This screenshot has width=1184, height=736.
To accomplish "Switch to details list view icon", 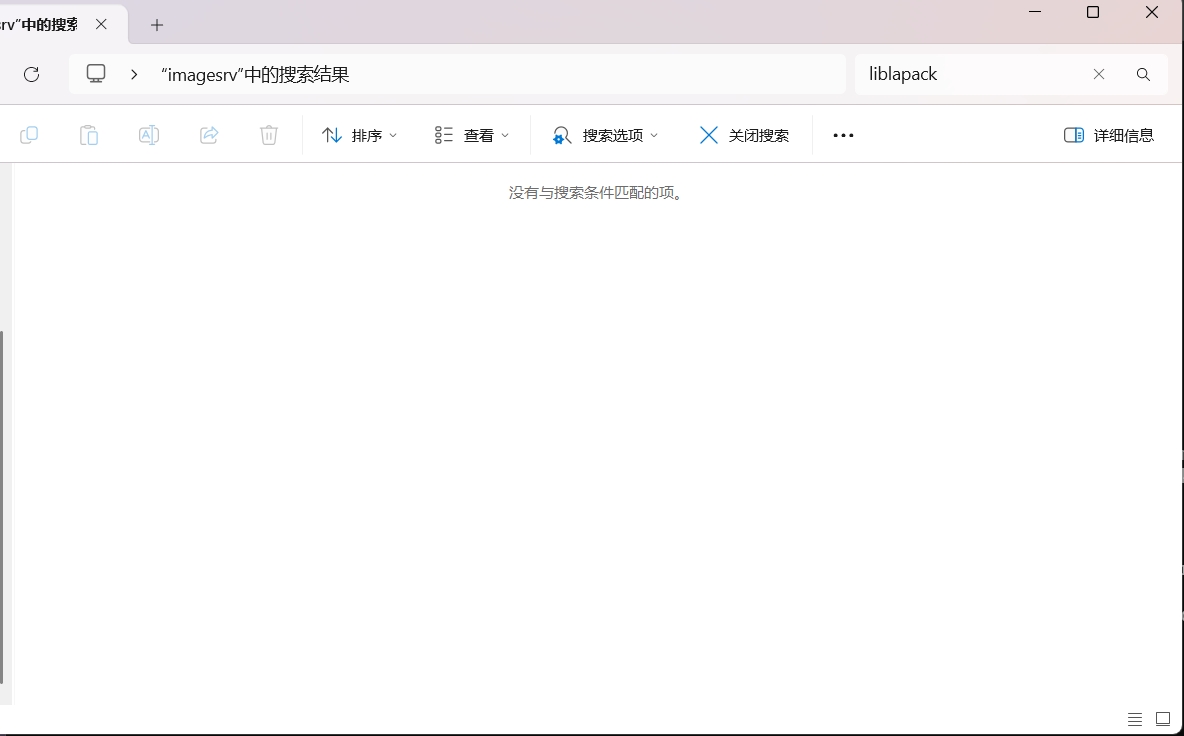I will tap(1135, 719).
